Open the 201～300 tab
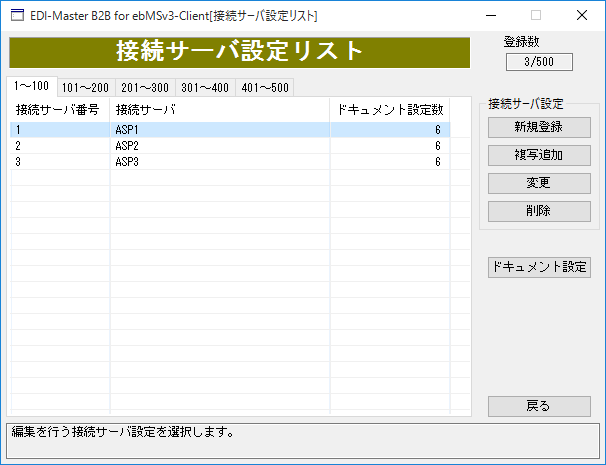606x465 pixels. [145, 87]
